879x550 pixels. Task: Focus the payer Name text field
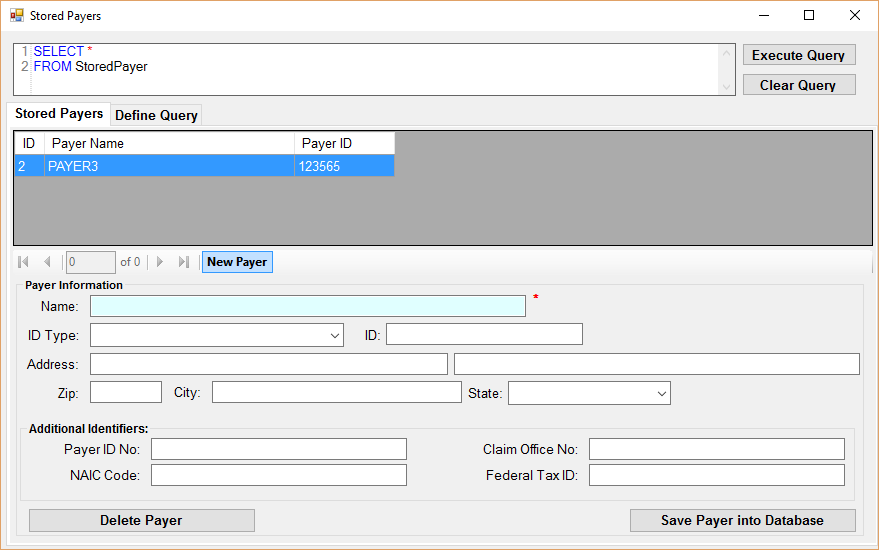pos(307,306)
